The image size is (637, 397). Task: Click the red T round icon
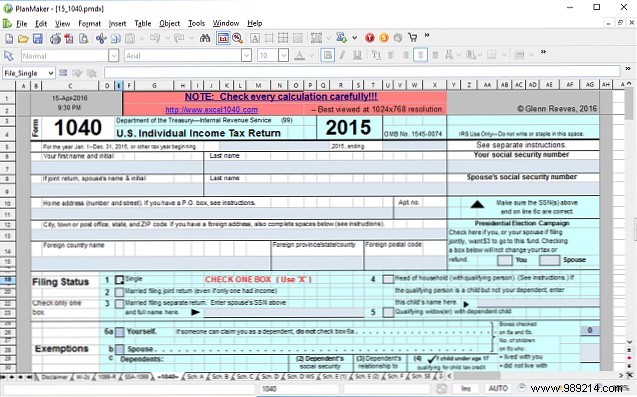pos(369,38)
